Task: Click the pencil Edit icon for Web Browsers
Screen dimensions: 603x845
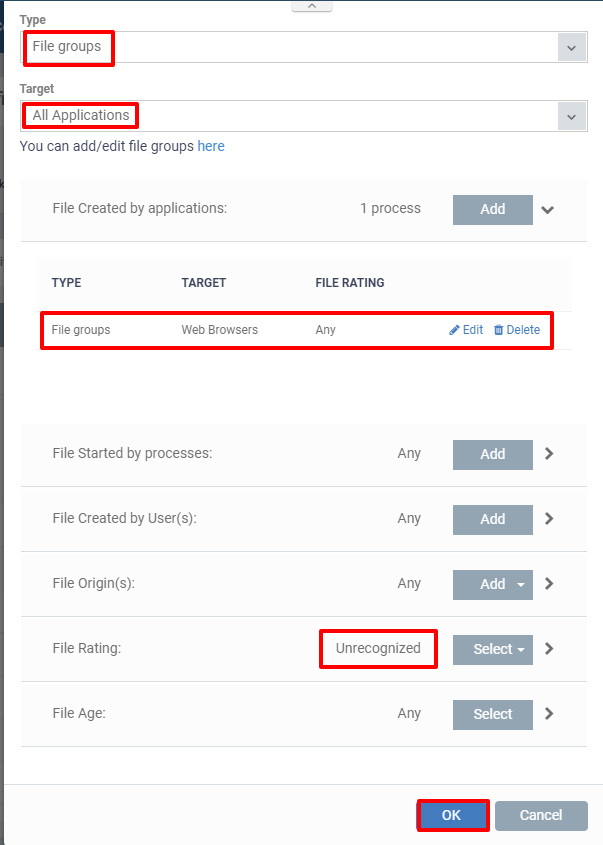Action: [454, 330]
